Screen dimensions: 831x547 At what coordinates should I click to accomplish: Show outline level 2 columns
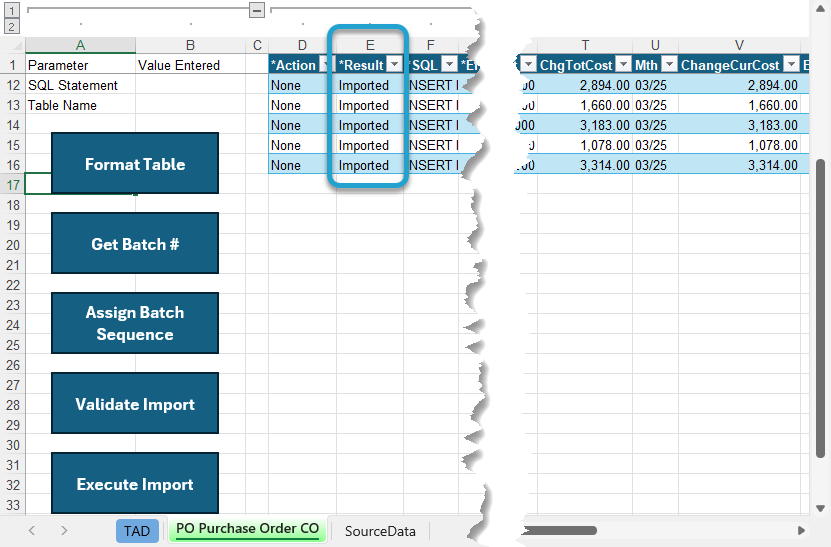(x=12, y=26)
